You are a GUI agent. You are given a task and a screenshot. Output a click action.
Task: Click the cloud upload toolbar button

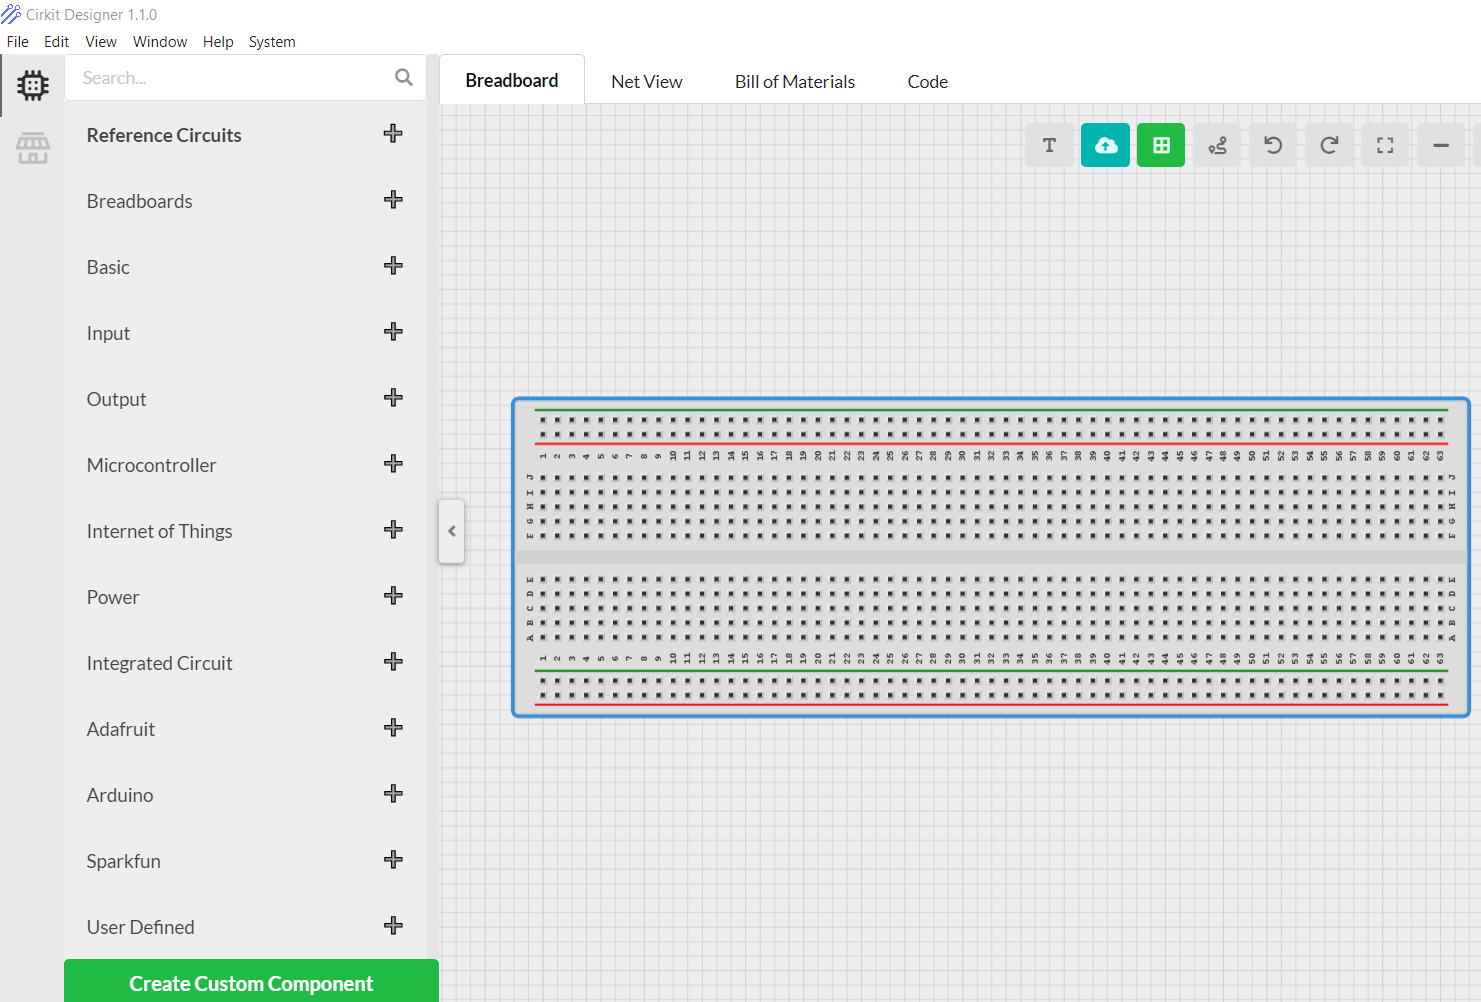click(1105, 145)
